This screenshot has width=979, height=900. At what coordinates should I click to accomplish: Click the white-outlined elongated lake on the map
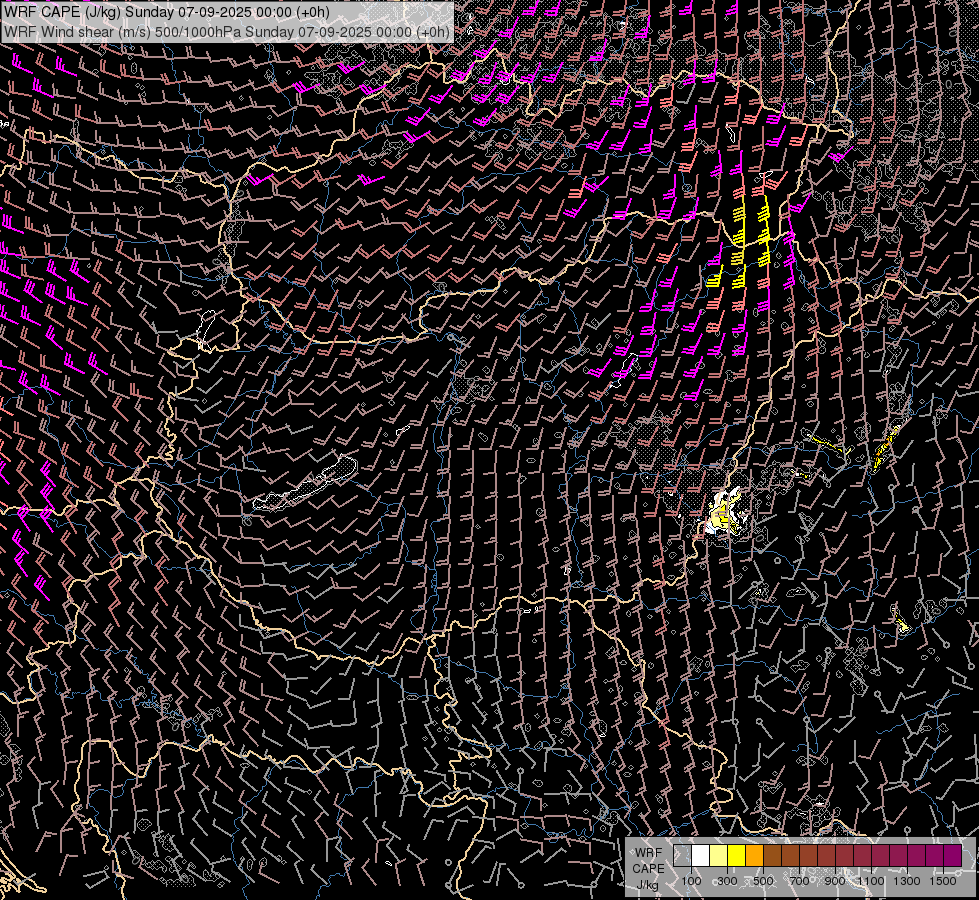point(305,484)
